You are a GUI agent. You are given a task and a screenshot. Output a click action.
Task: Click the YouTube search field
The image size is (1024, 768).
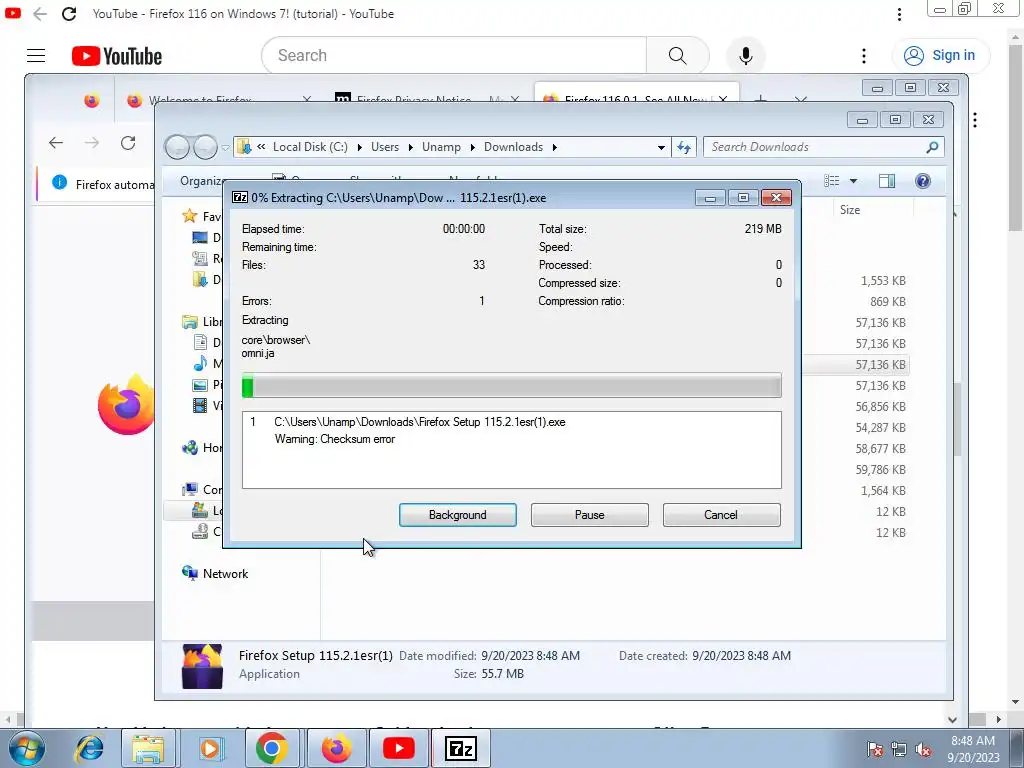tap(454, 56)
